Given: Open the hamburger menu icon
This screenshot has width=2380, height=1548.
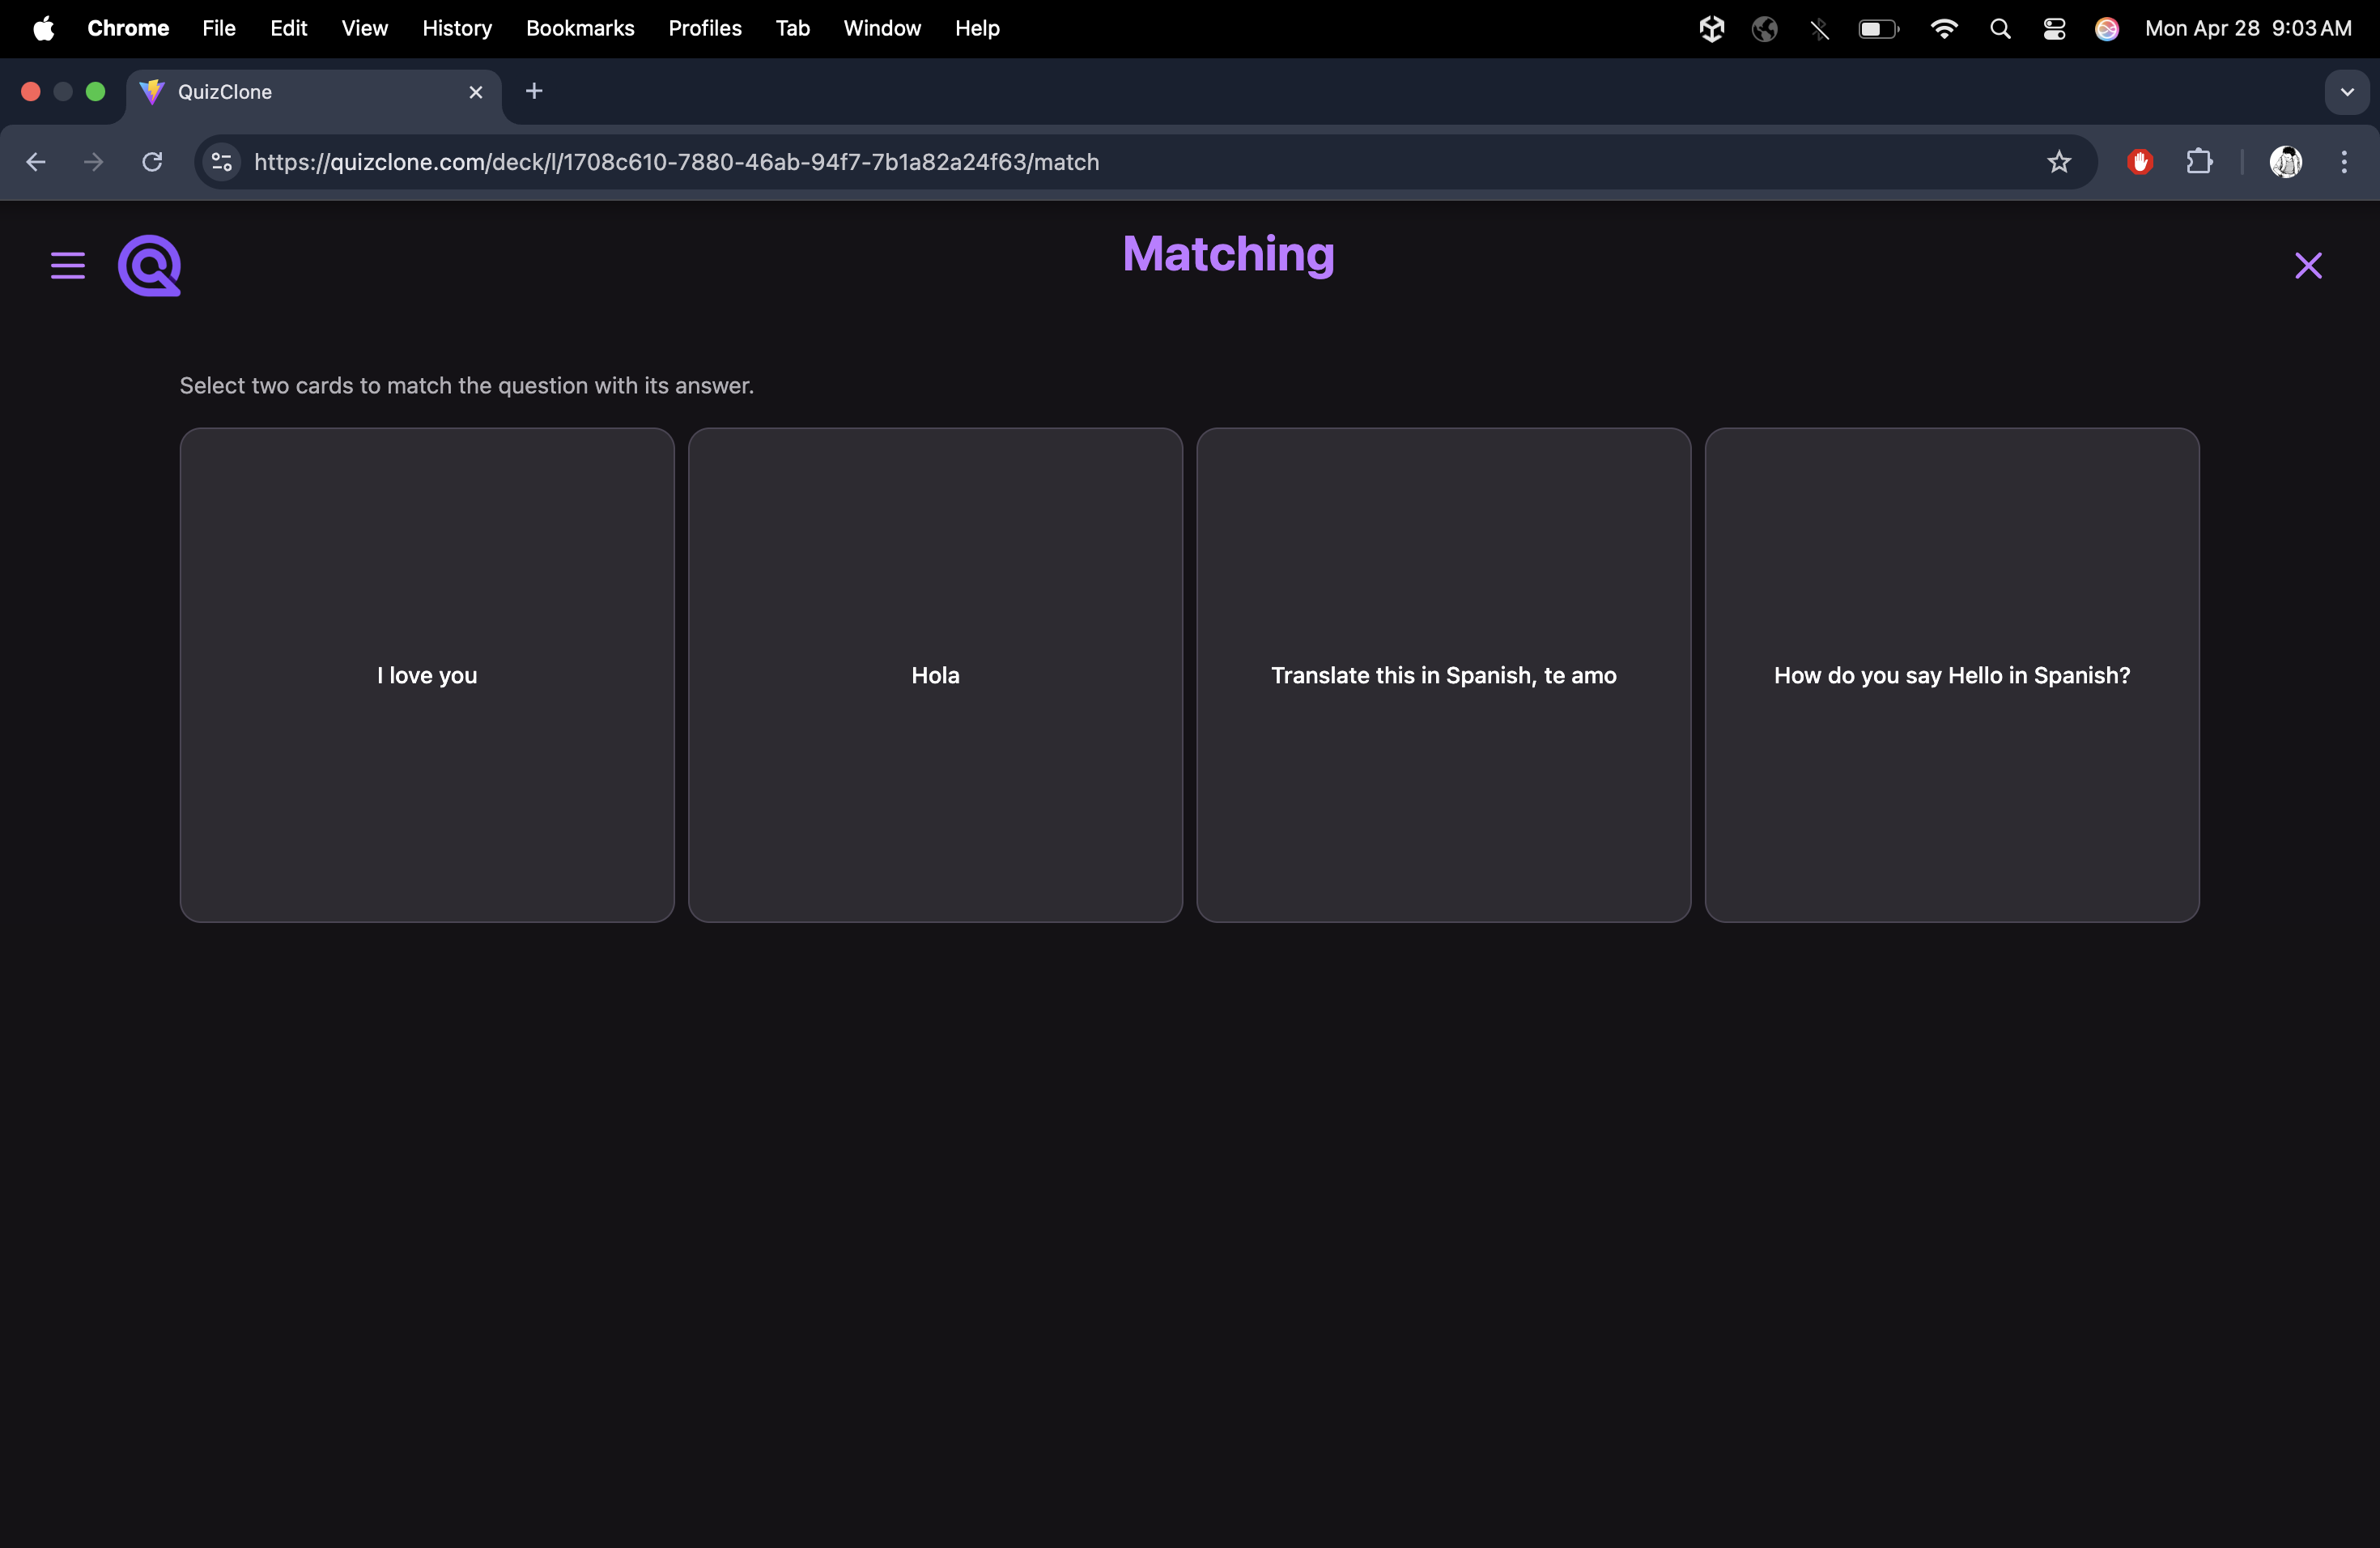Looking at the screenshot, I should (x=68, y=266).
